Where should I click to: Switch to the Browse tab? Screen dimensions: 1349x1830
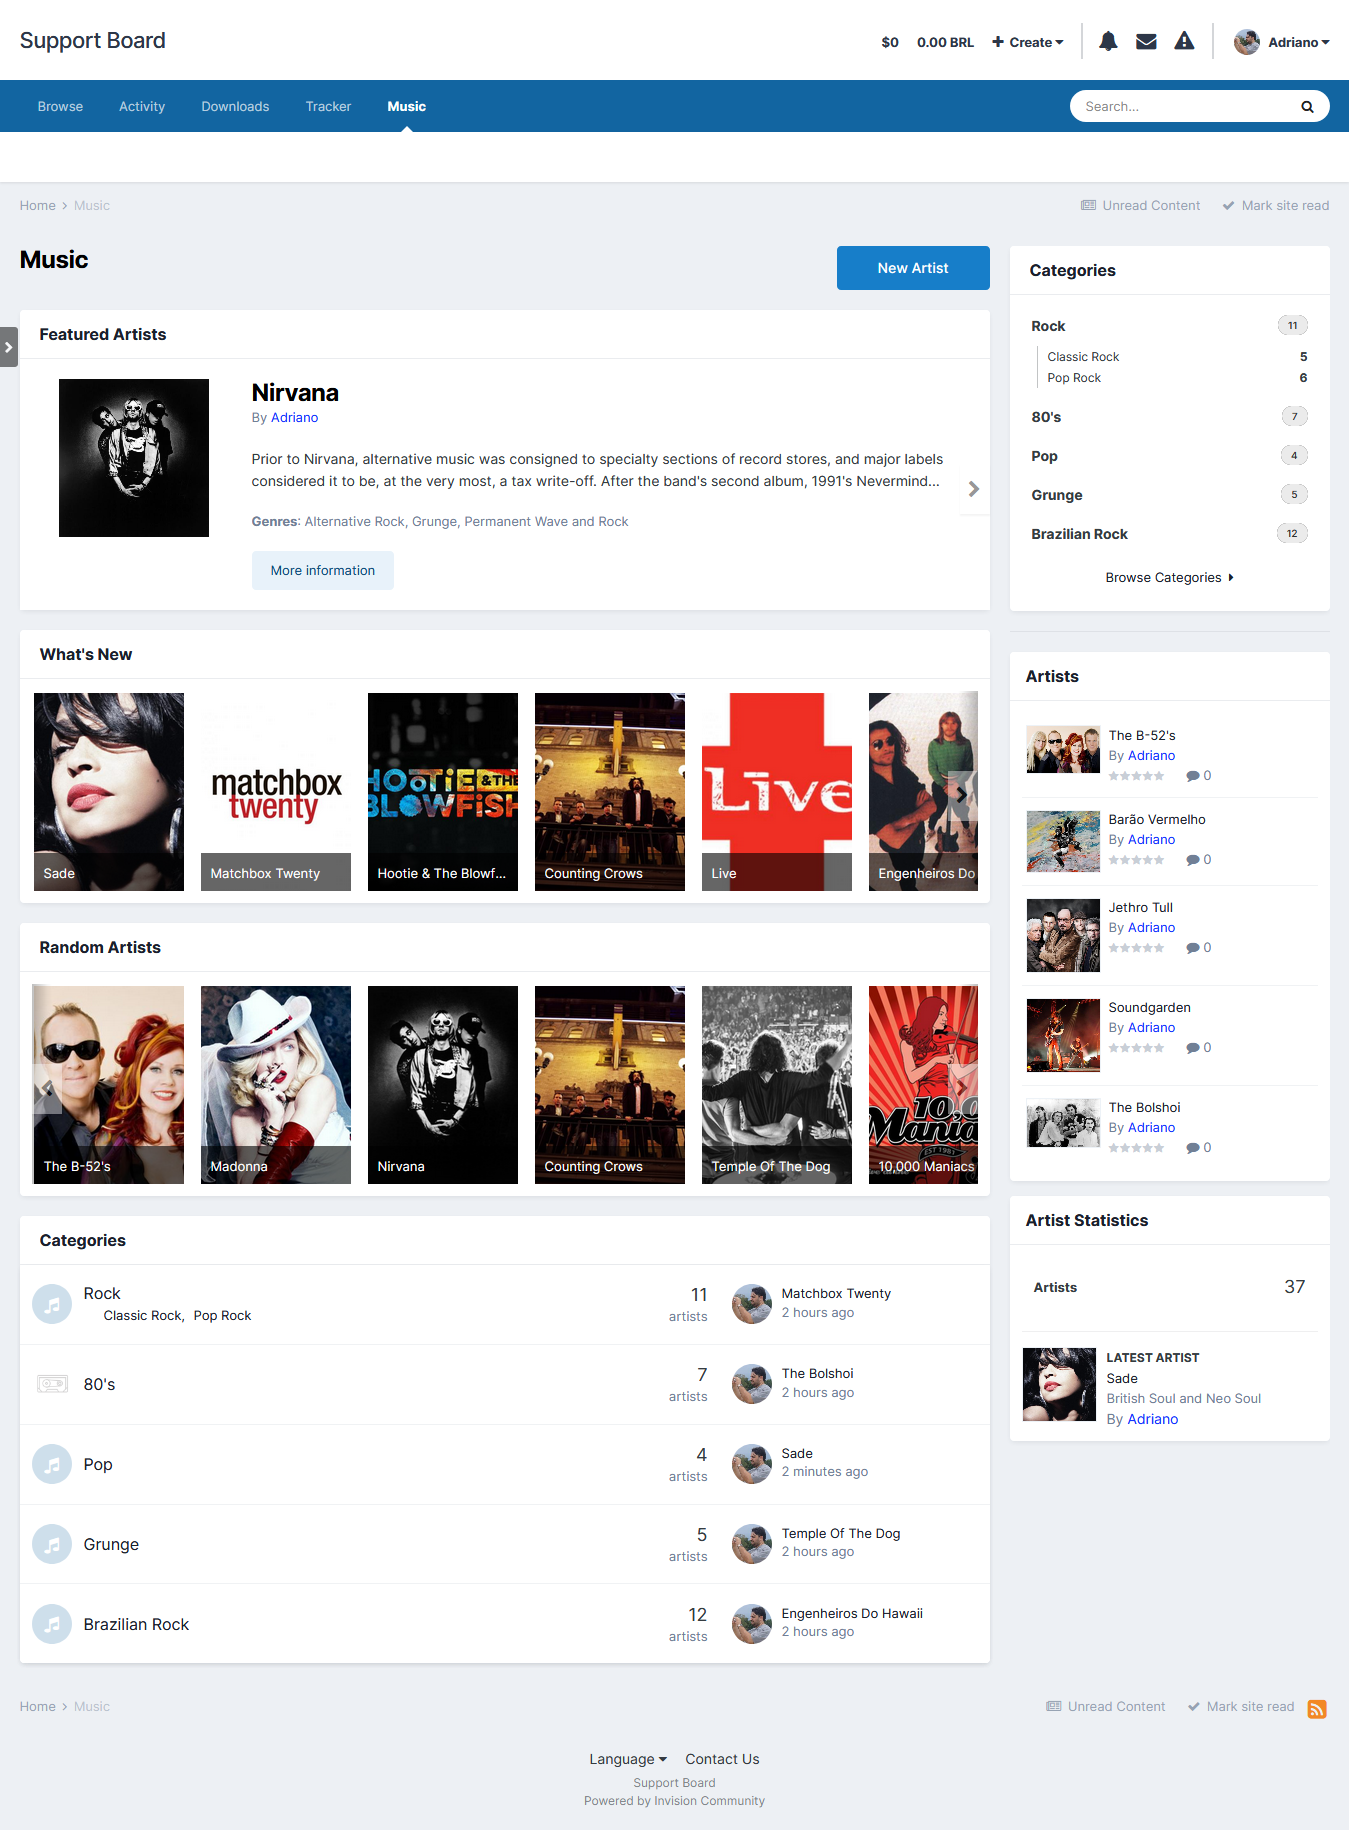(60, 106)
